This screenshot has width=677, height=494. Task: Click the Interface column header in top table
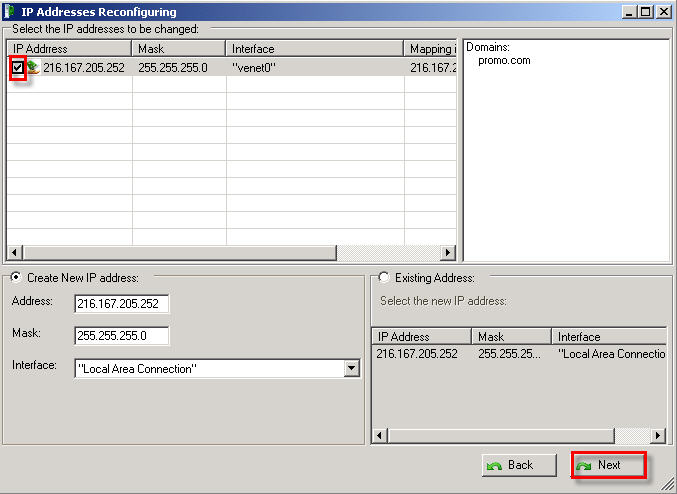315,49
